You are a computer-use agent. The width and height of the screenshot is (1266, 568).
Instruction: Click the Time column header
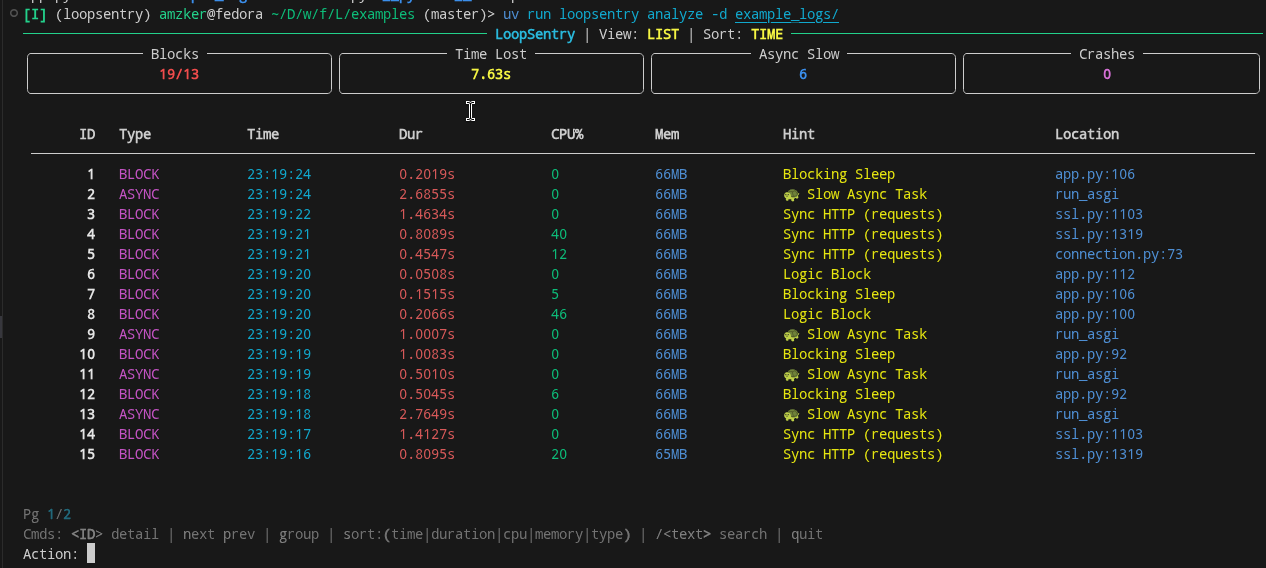tap(263, 134)
